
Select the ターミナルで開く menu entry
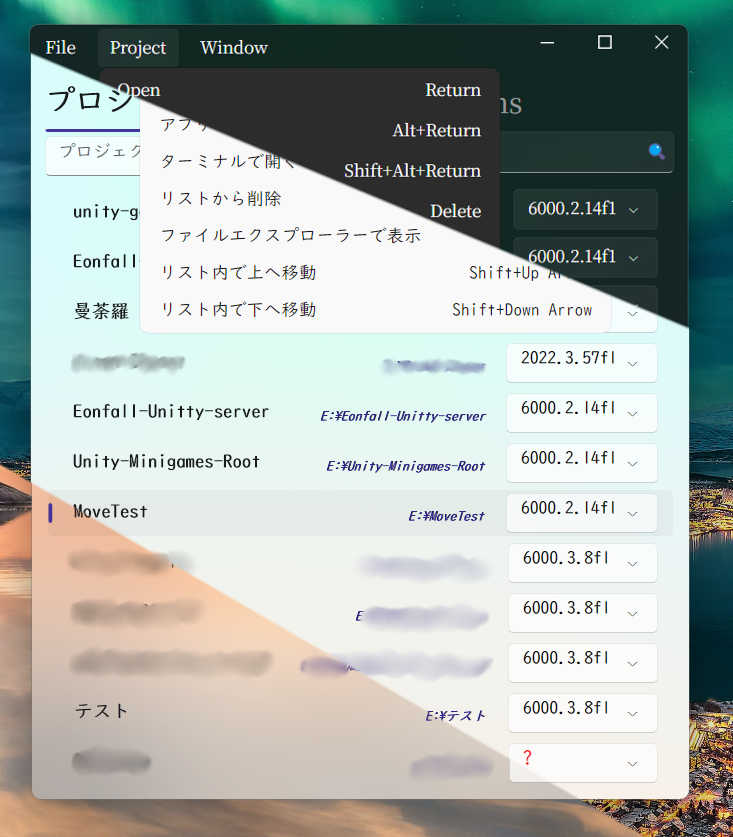[228, 160]
